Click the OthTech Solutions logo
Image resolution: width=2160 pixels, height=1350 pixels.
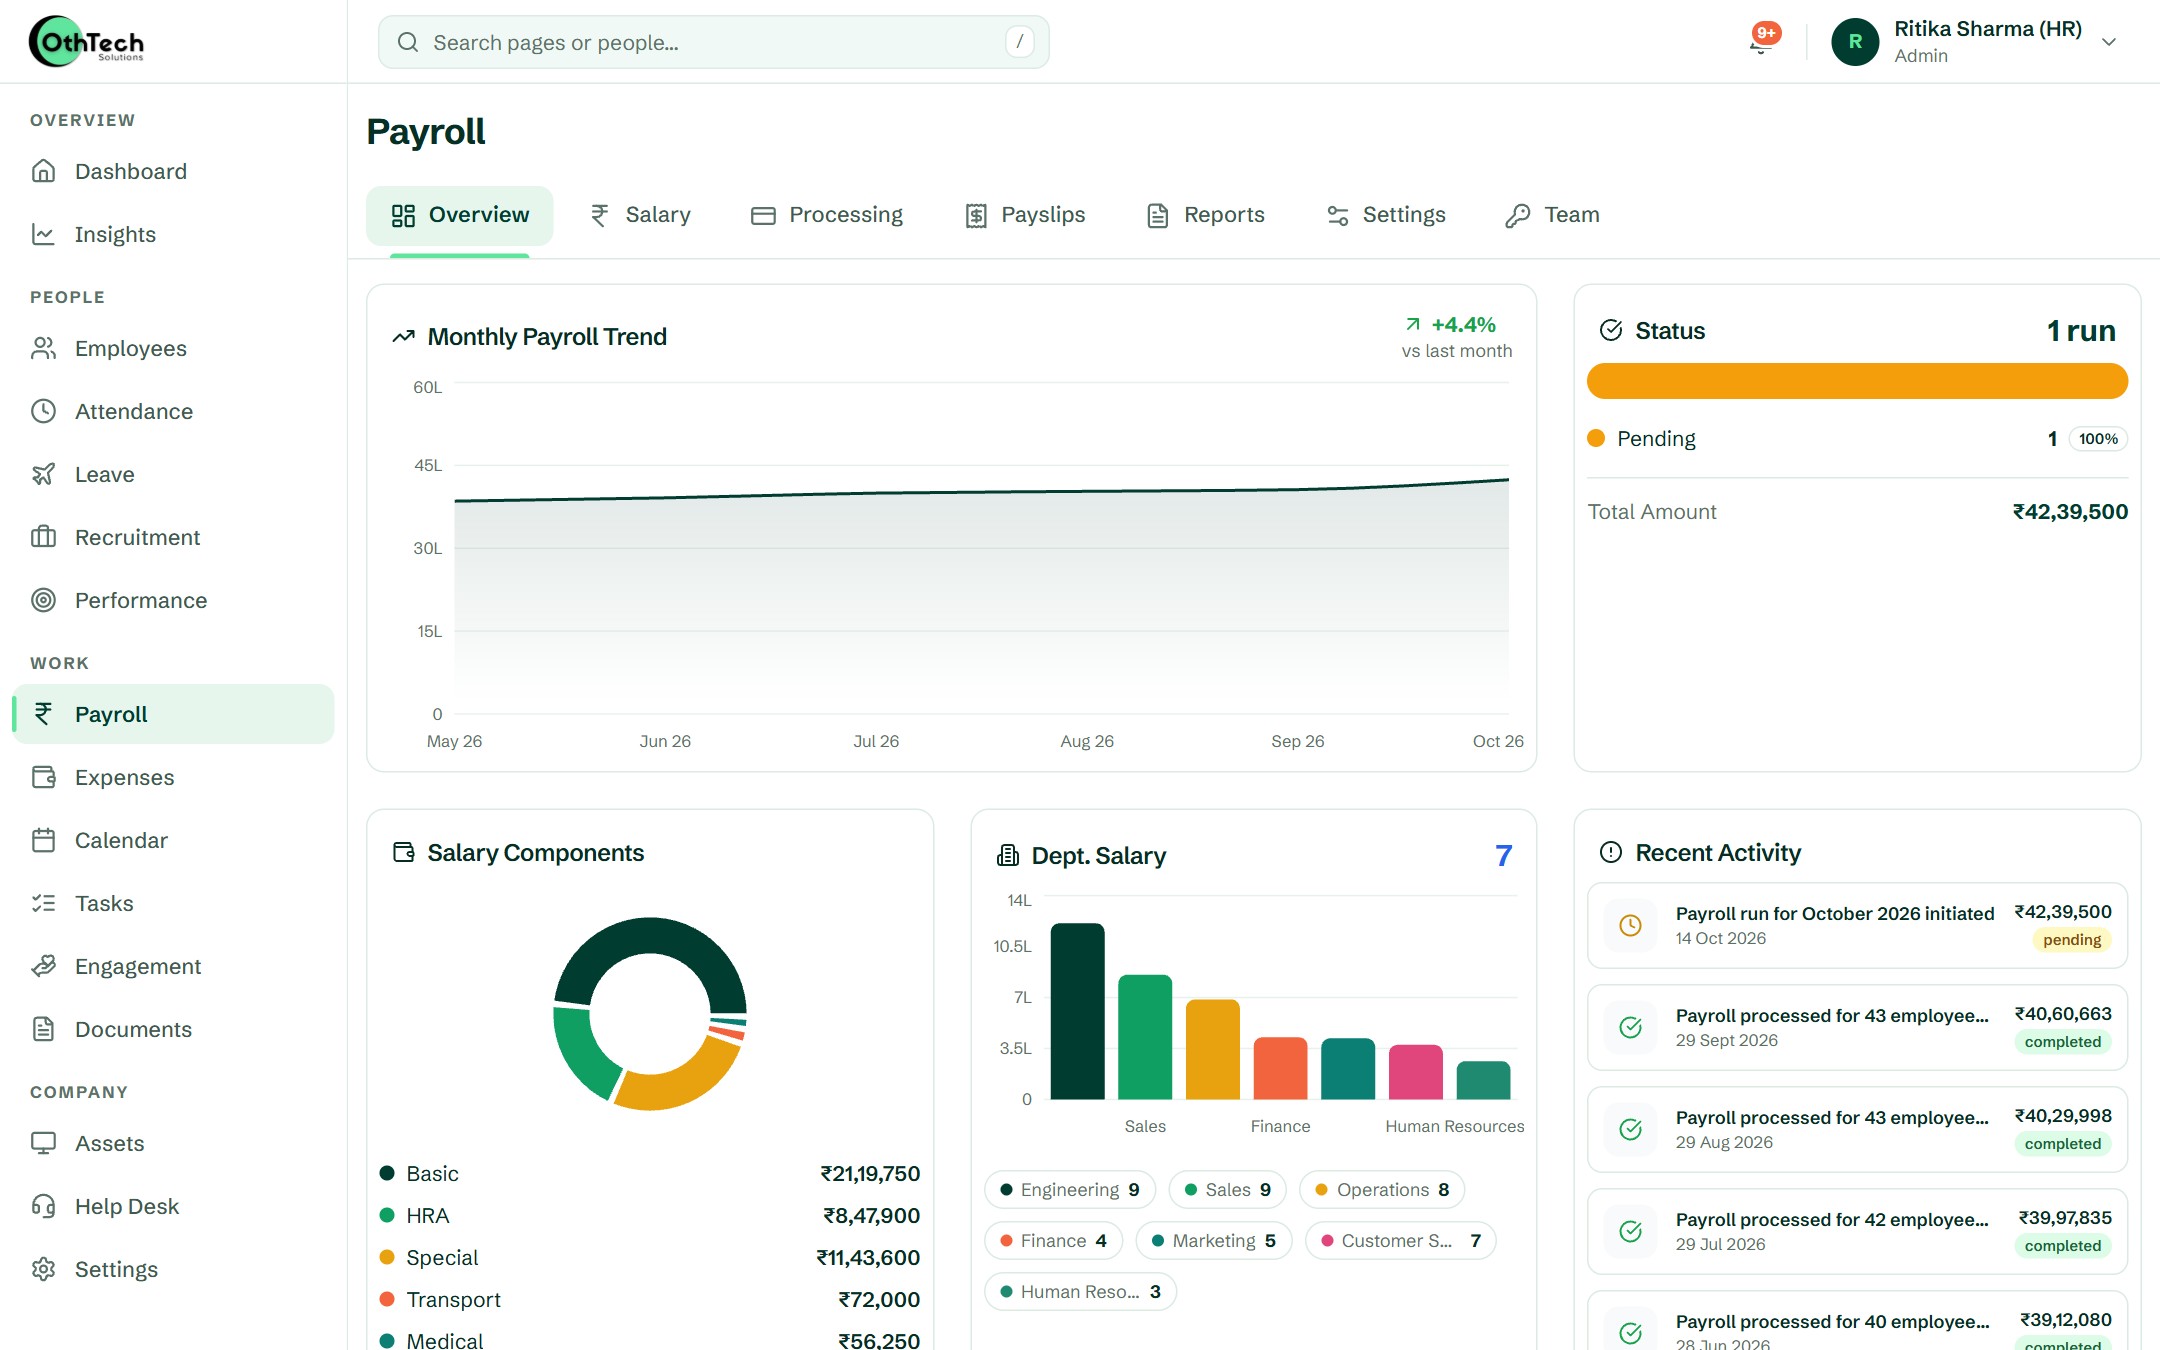(86, 42)
